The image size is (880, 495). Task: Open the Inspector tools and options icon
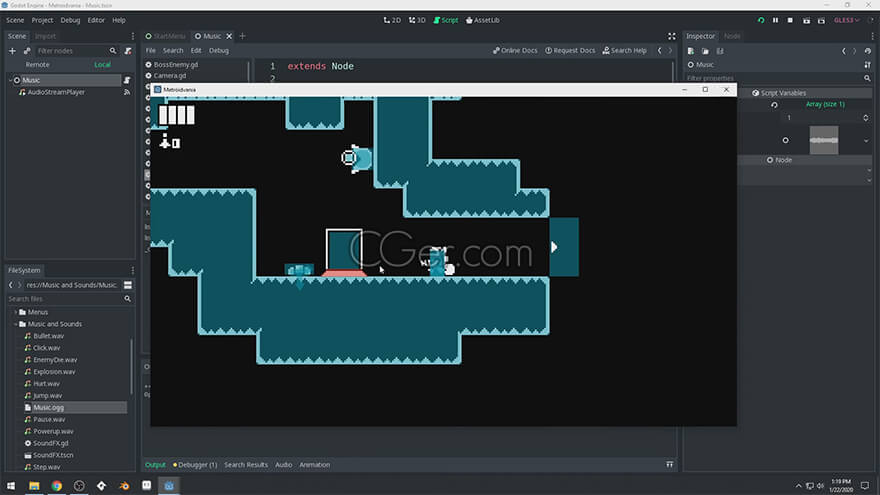pyautogui.click(x=868, y=65)
